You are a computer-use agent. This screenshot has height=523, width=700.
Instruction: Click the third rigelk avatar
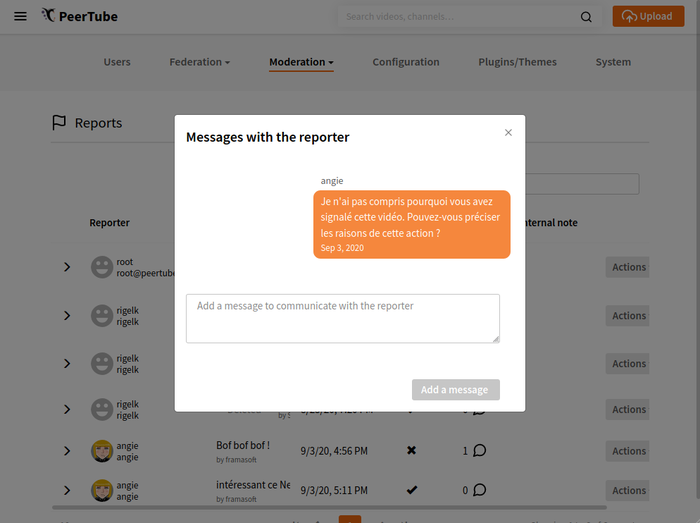click(102, 409)
